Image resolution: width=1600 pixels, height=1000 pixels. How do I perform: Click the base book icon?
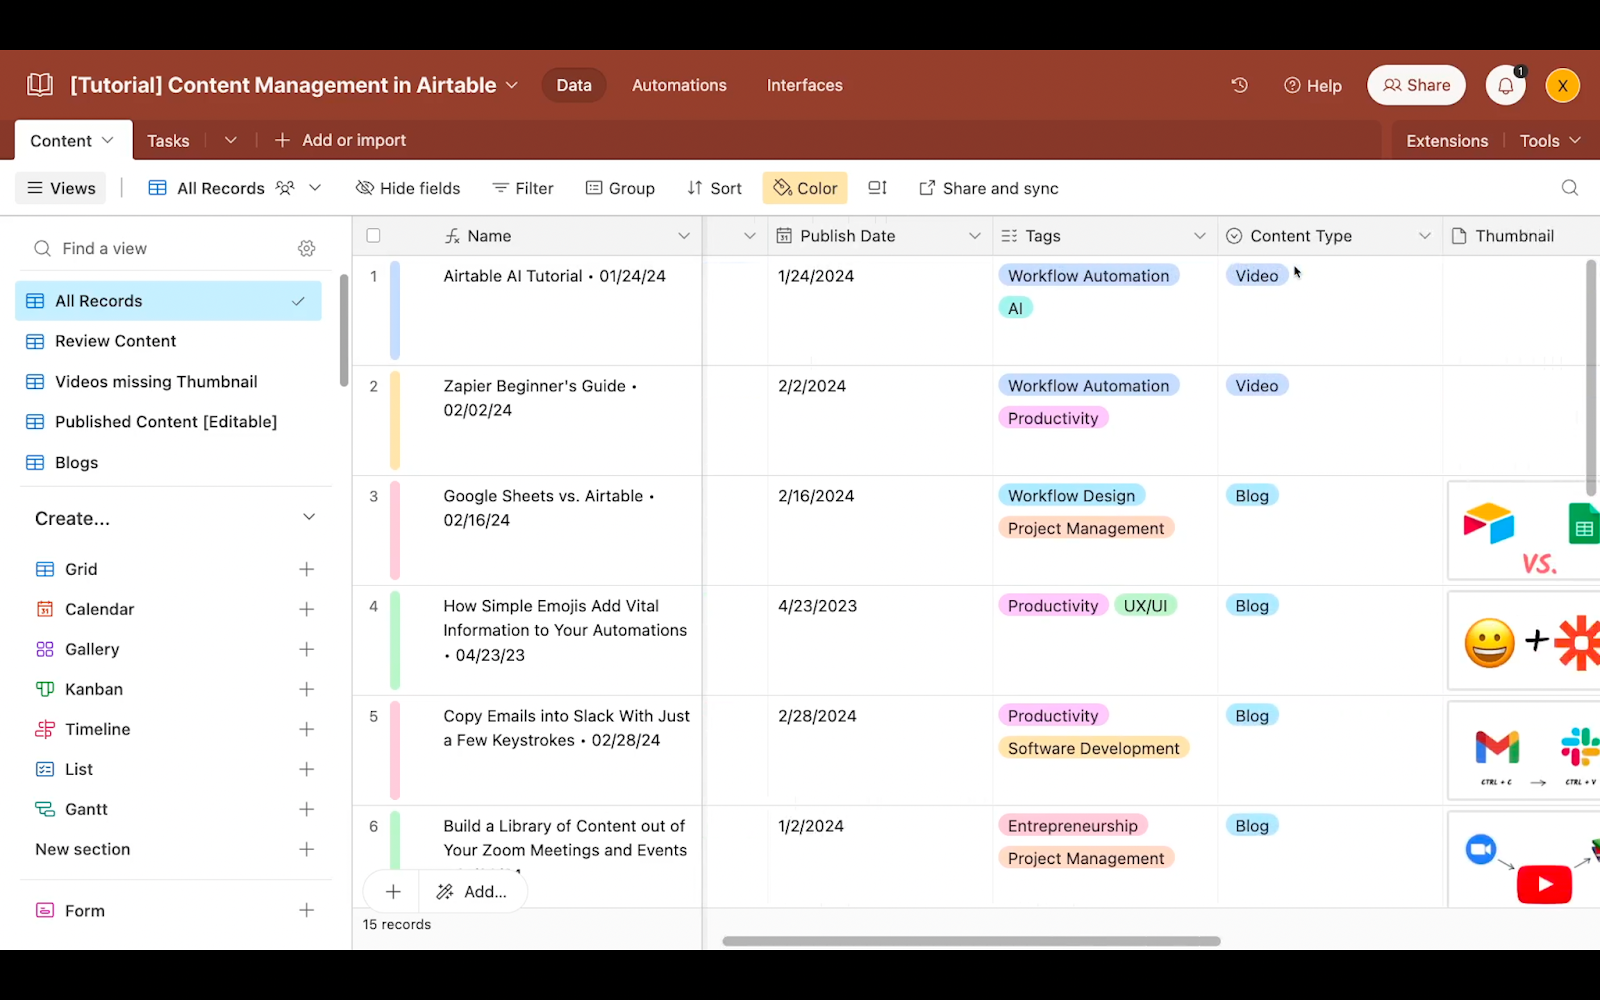click(40, 85)
